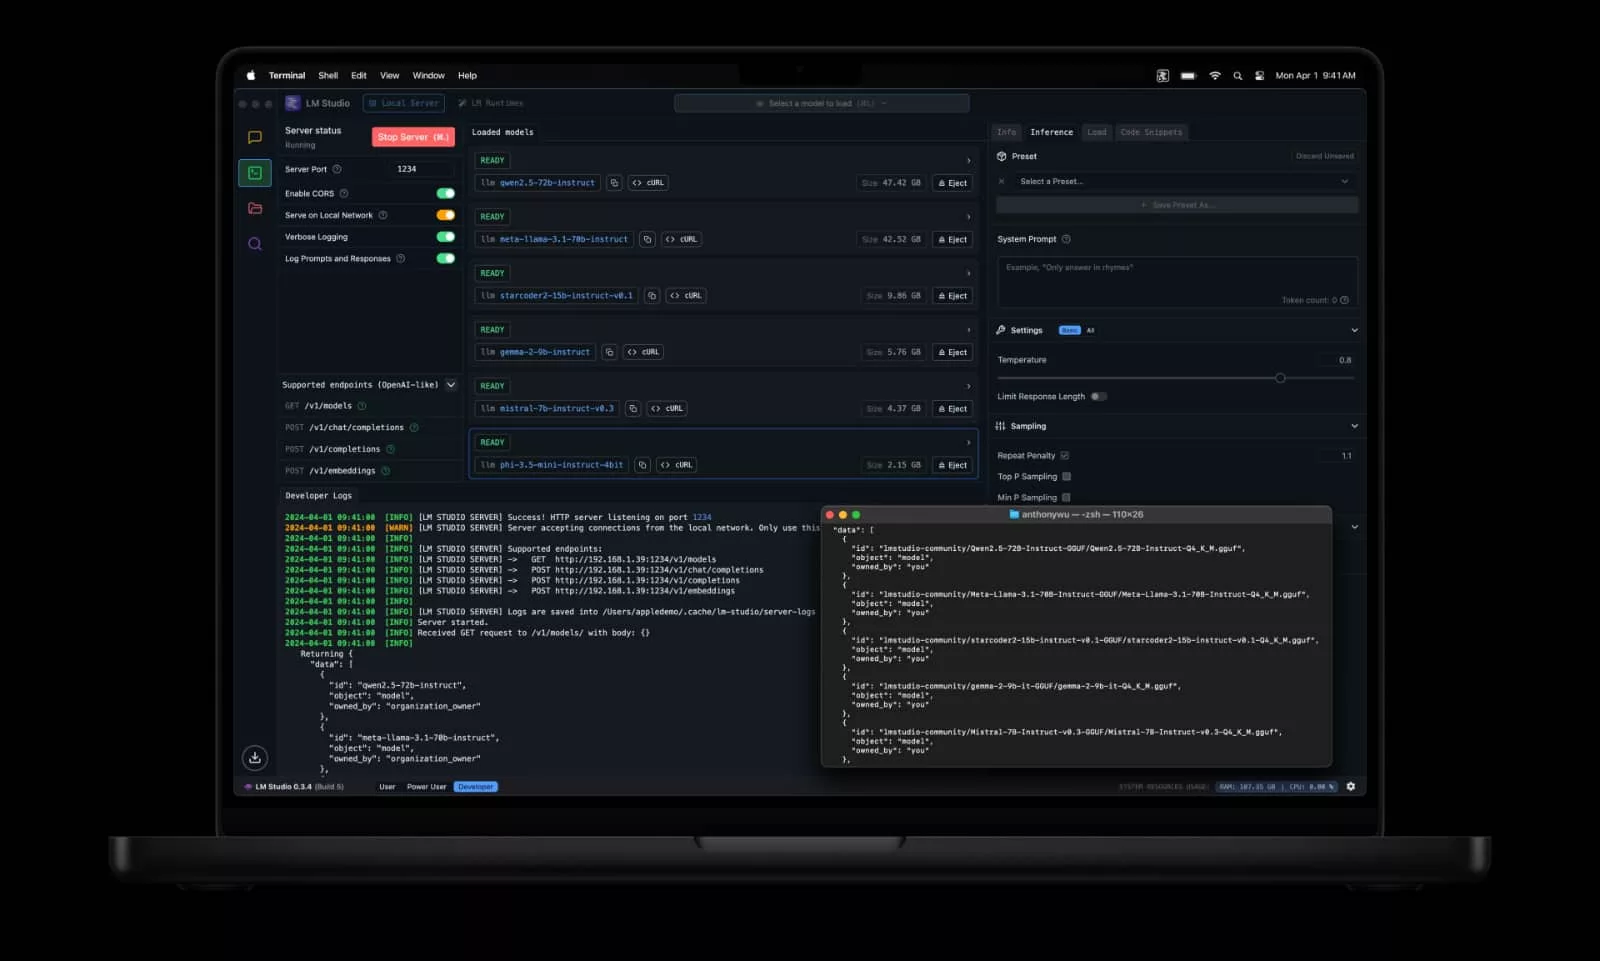Turn off Verbose Logging
Screen dimensions: 1600x961
pyautogui.click(x=445, y=237)
